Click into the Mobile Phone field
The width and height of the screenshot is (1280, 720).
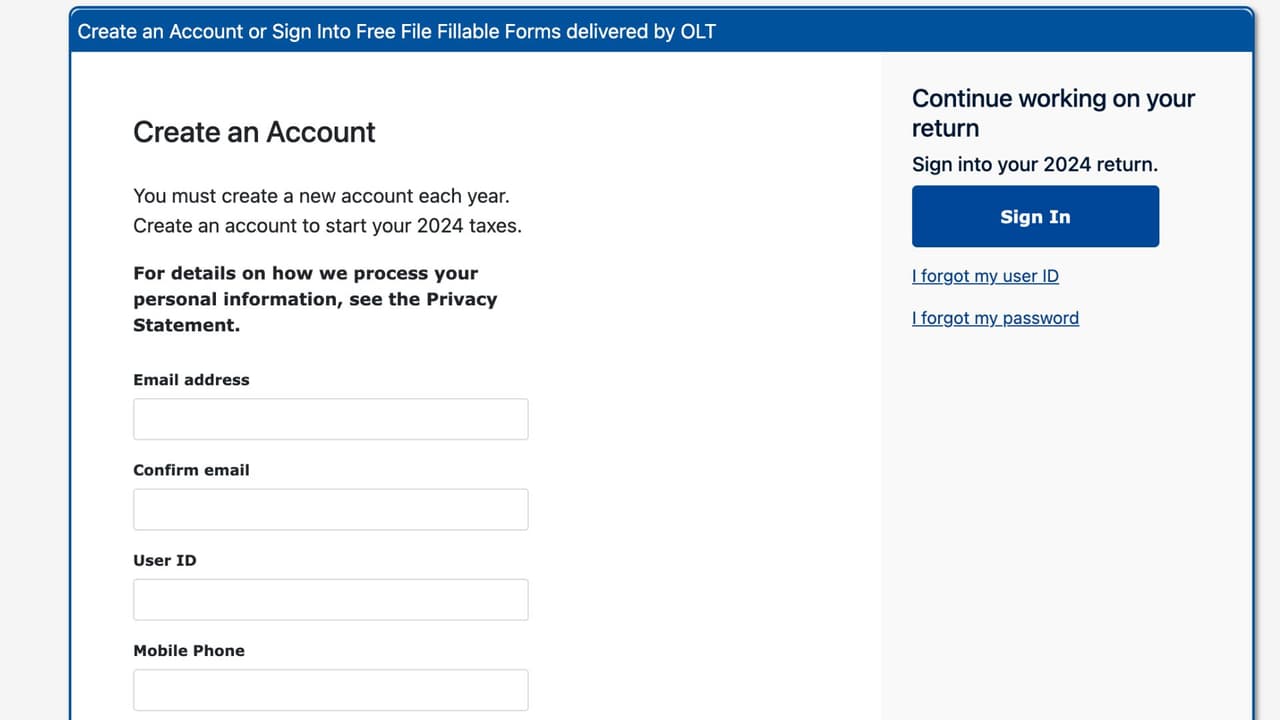pyautogui.click(x=330, y=689)
